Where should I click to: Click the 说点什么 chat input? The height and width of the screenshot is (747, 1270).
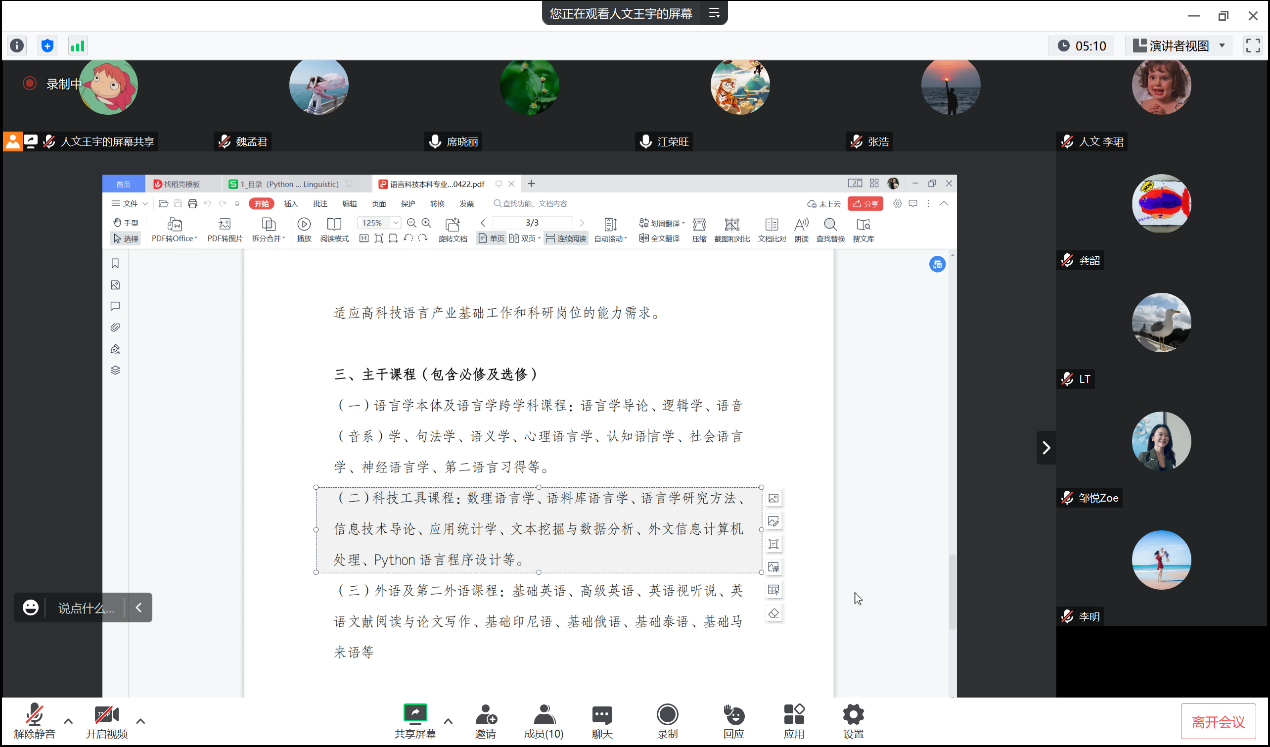coord(85,607)
